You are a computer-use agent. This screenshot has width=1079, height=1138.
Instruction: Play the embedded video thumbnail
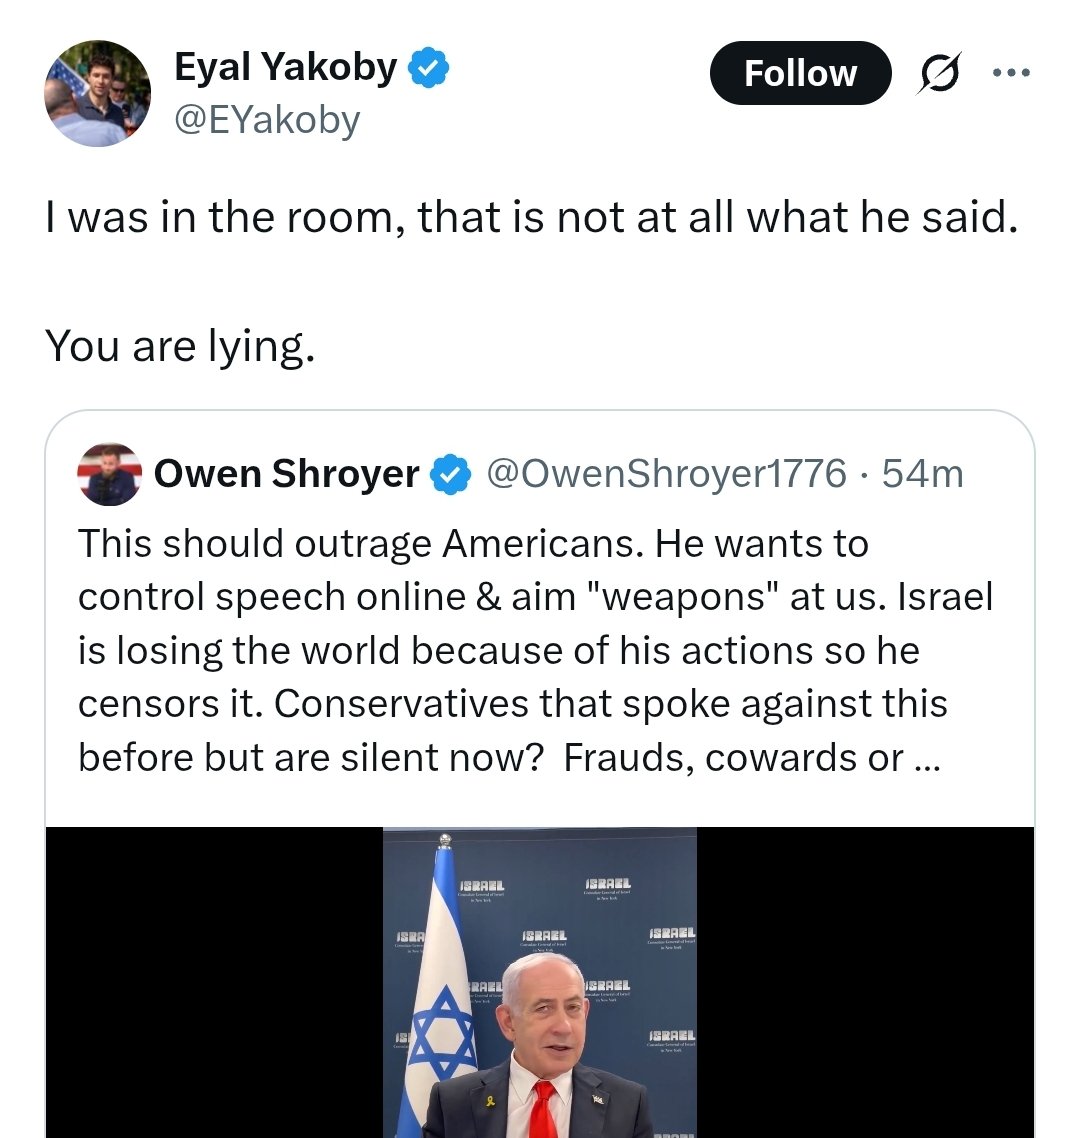click(x=540, y=982)
